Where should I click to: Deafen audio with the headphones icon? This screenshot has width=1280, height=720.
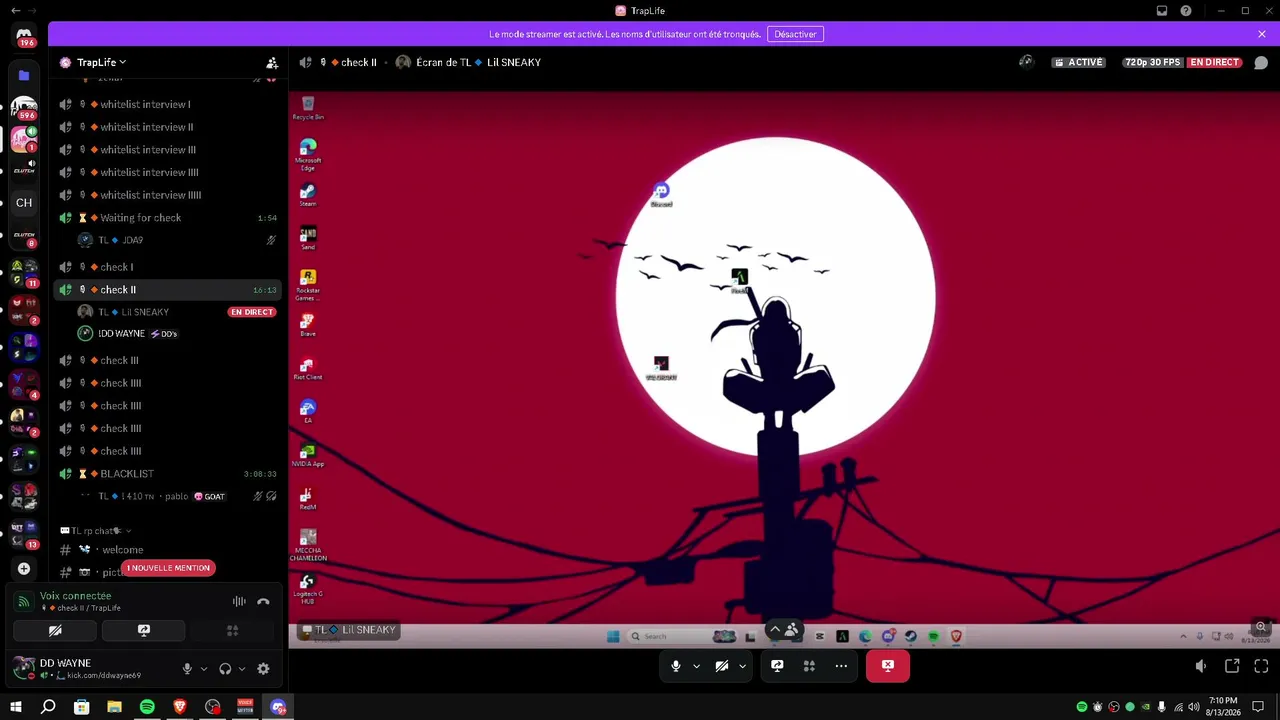[225, 669]
